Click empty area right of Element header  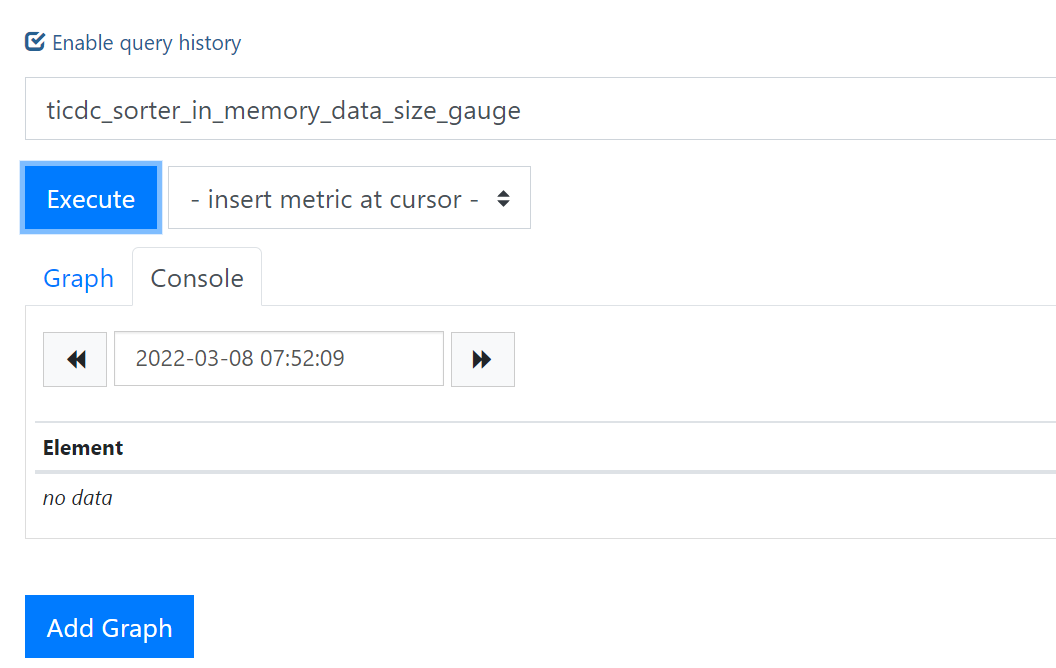pos(600,447)
